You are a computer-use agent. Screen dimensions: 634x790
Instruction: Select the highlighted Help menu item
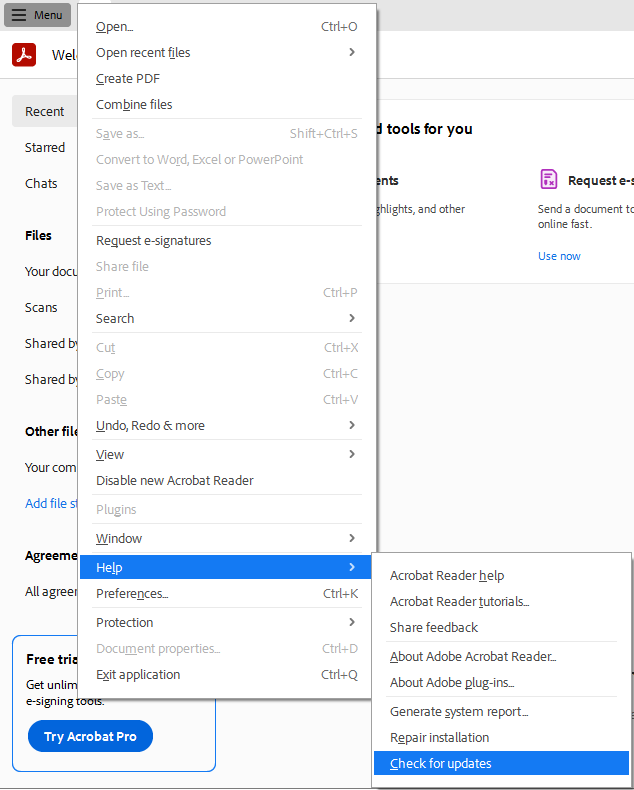click(226, 567)
